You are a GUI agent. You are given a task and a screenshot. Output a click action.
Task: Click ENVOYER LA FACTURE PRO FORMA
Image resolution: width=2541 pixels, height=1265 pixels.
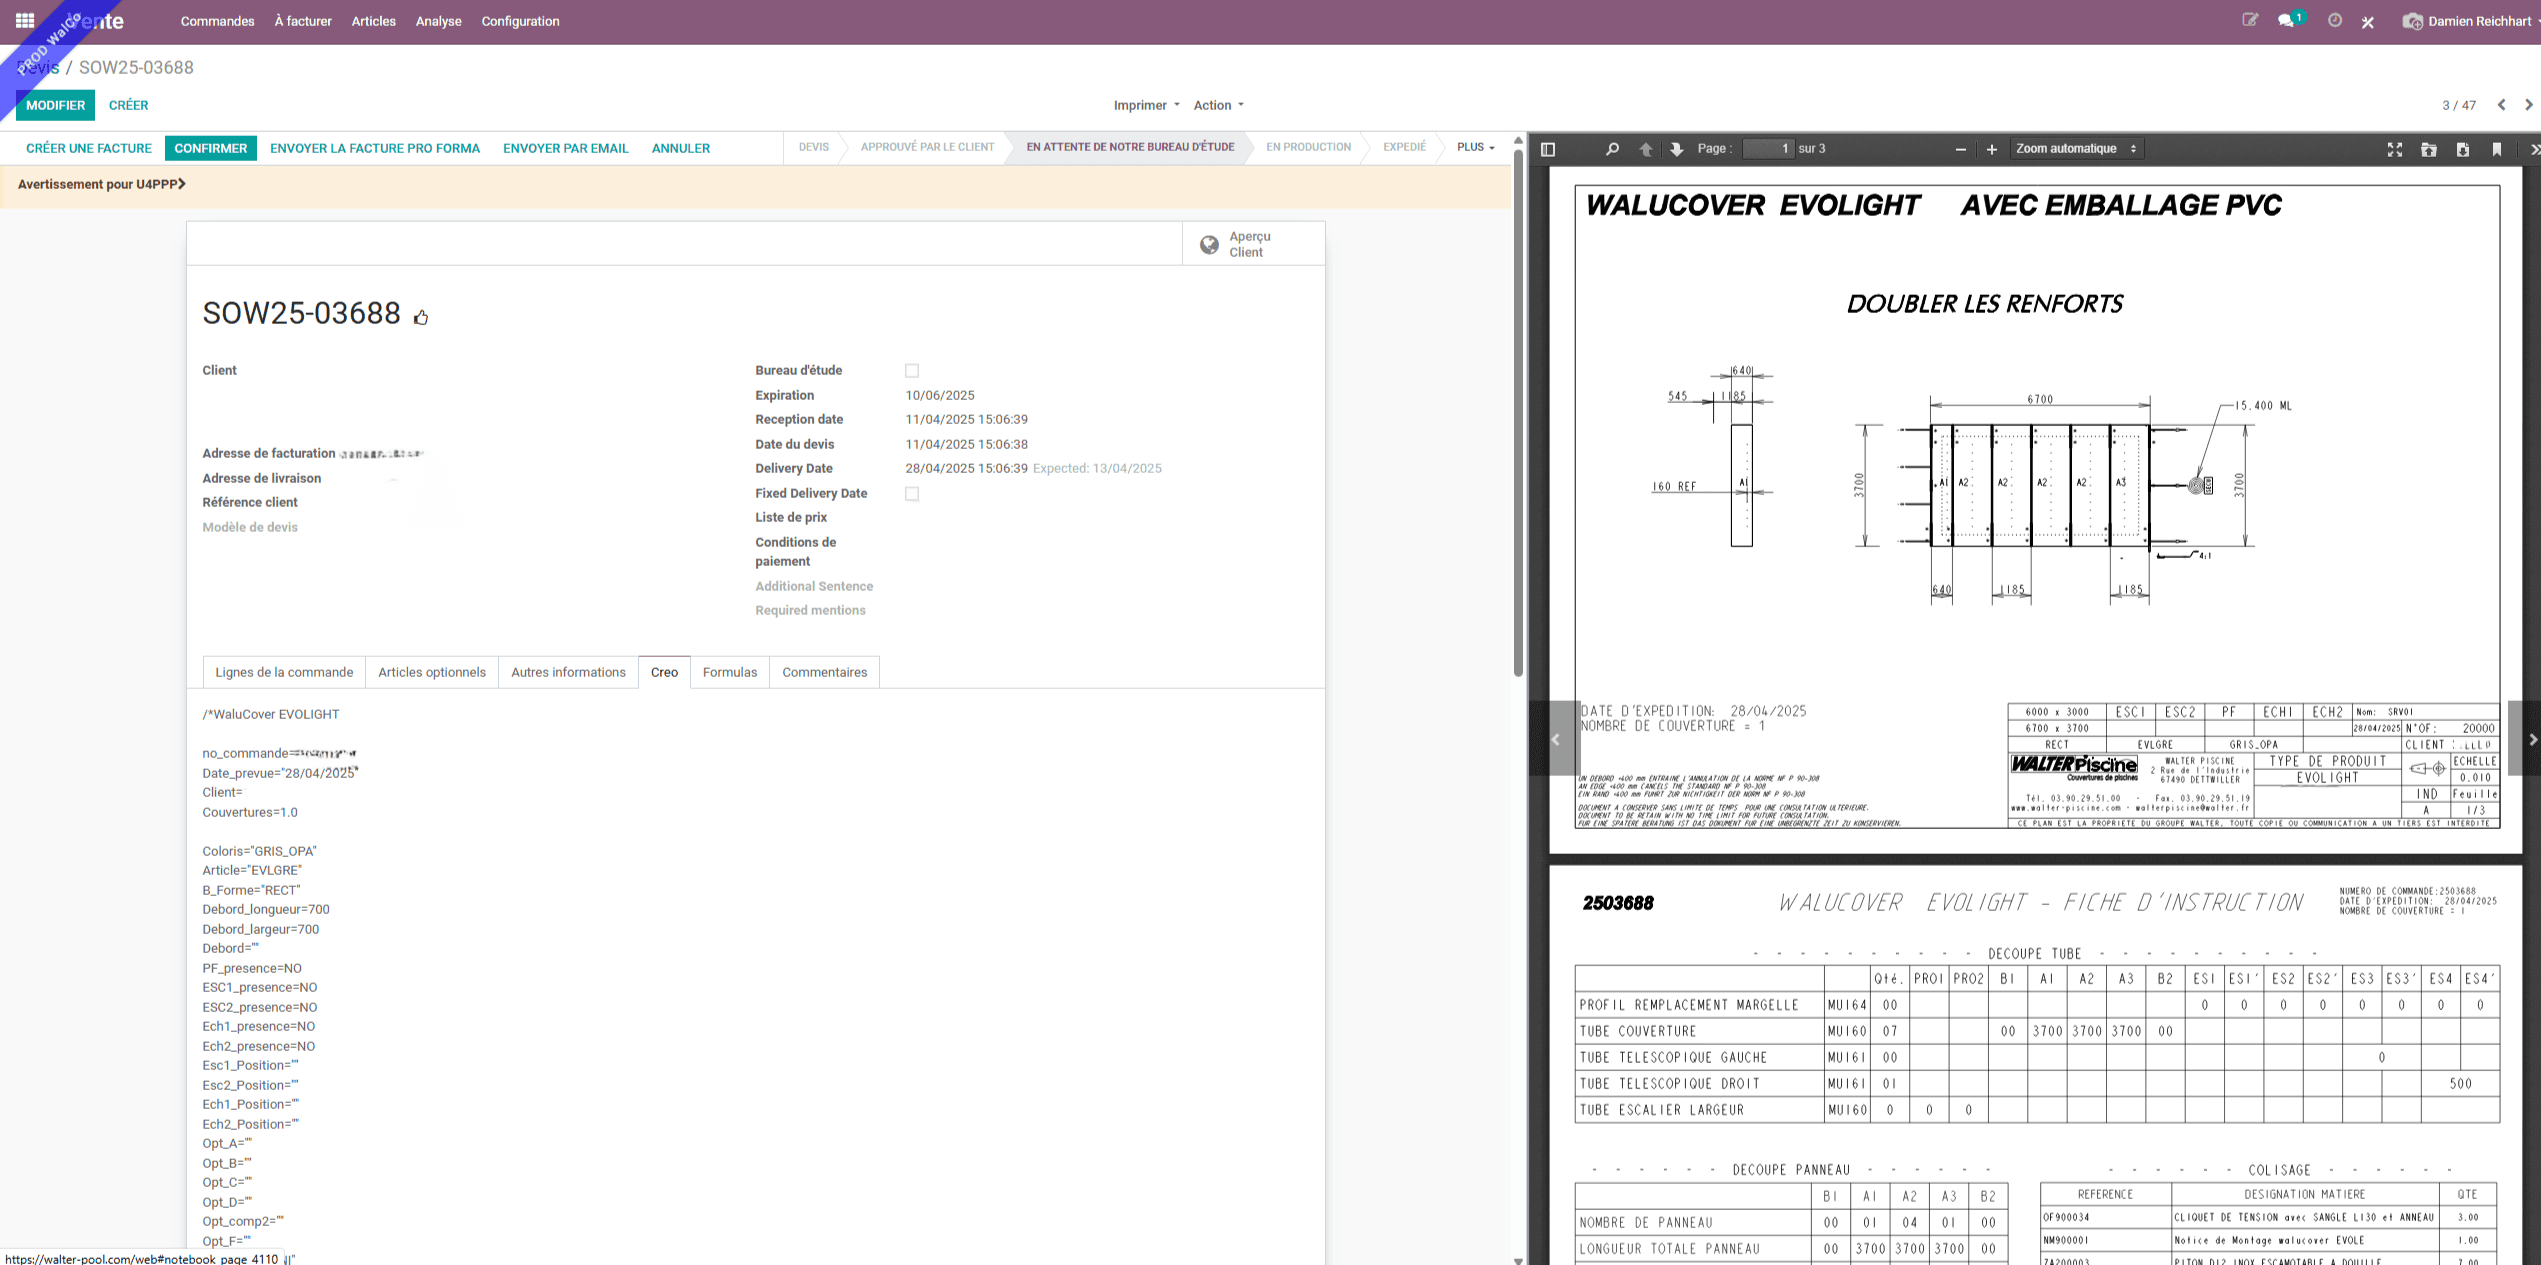(x=375, y=148)
